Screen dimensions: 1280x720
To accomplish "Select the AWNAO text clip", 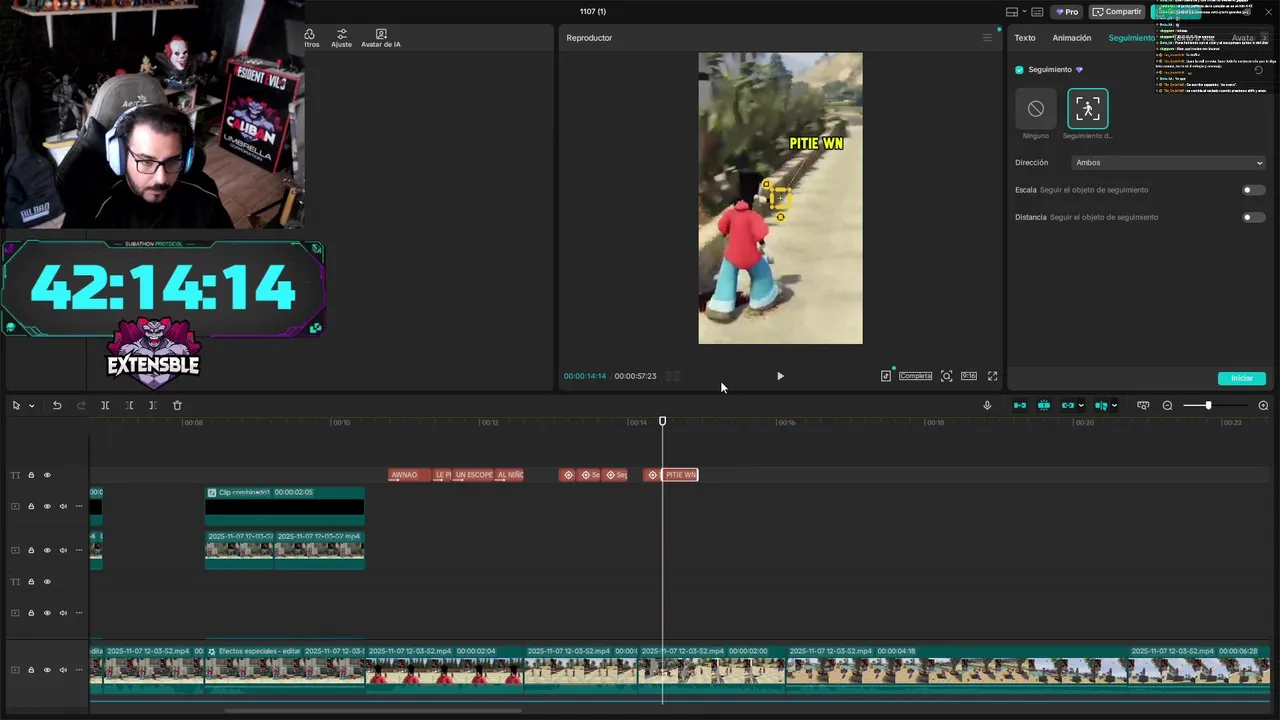I will coord(409,475).
